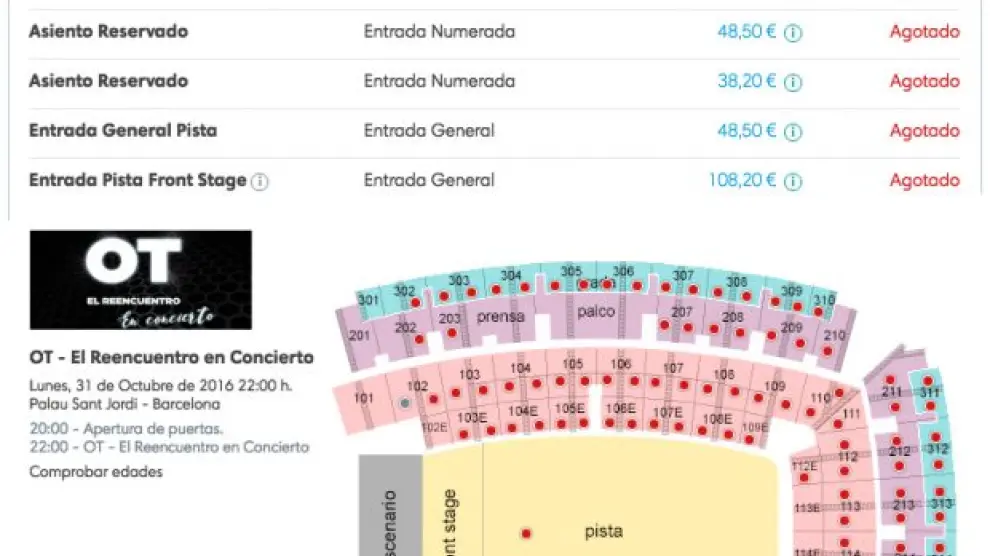This screenshot has height=556, width=990.
Task: Click info icon next to 108,20 € price
Action: pyautogui.click(x=793, y=182)
